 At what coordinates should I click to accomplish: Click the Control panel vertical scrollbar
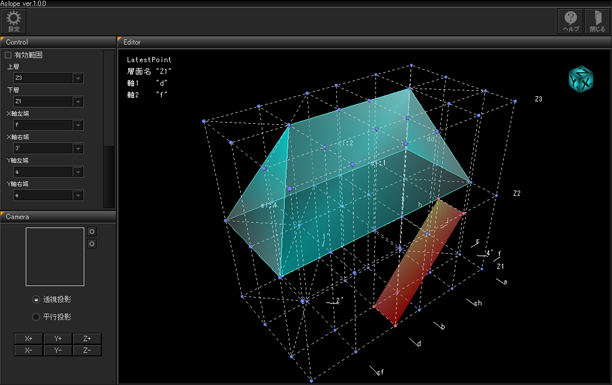coord(109,129)
